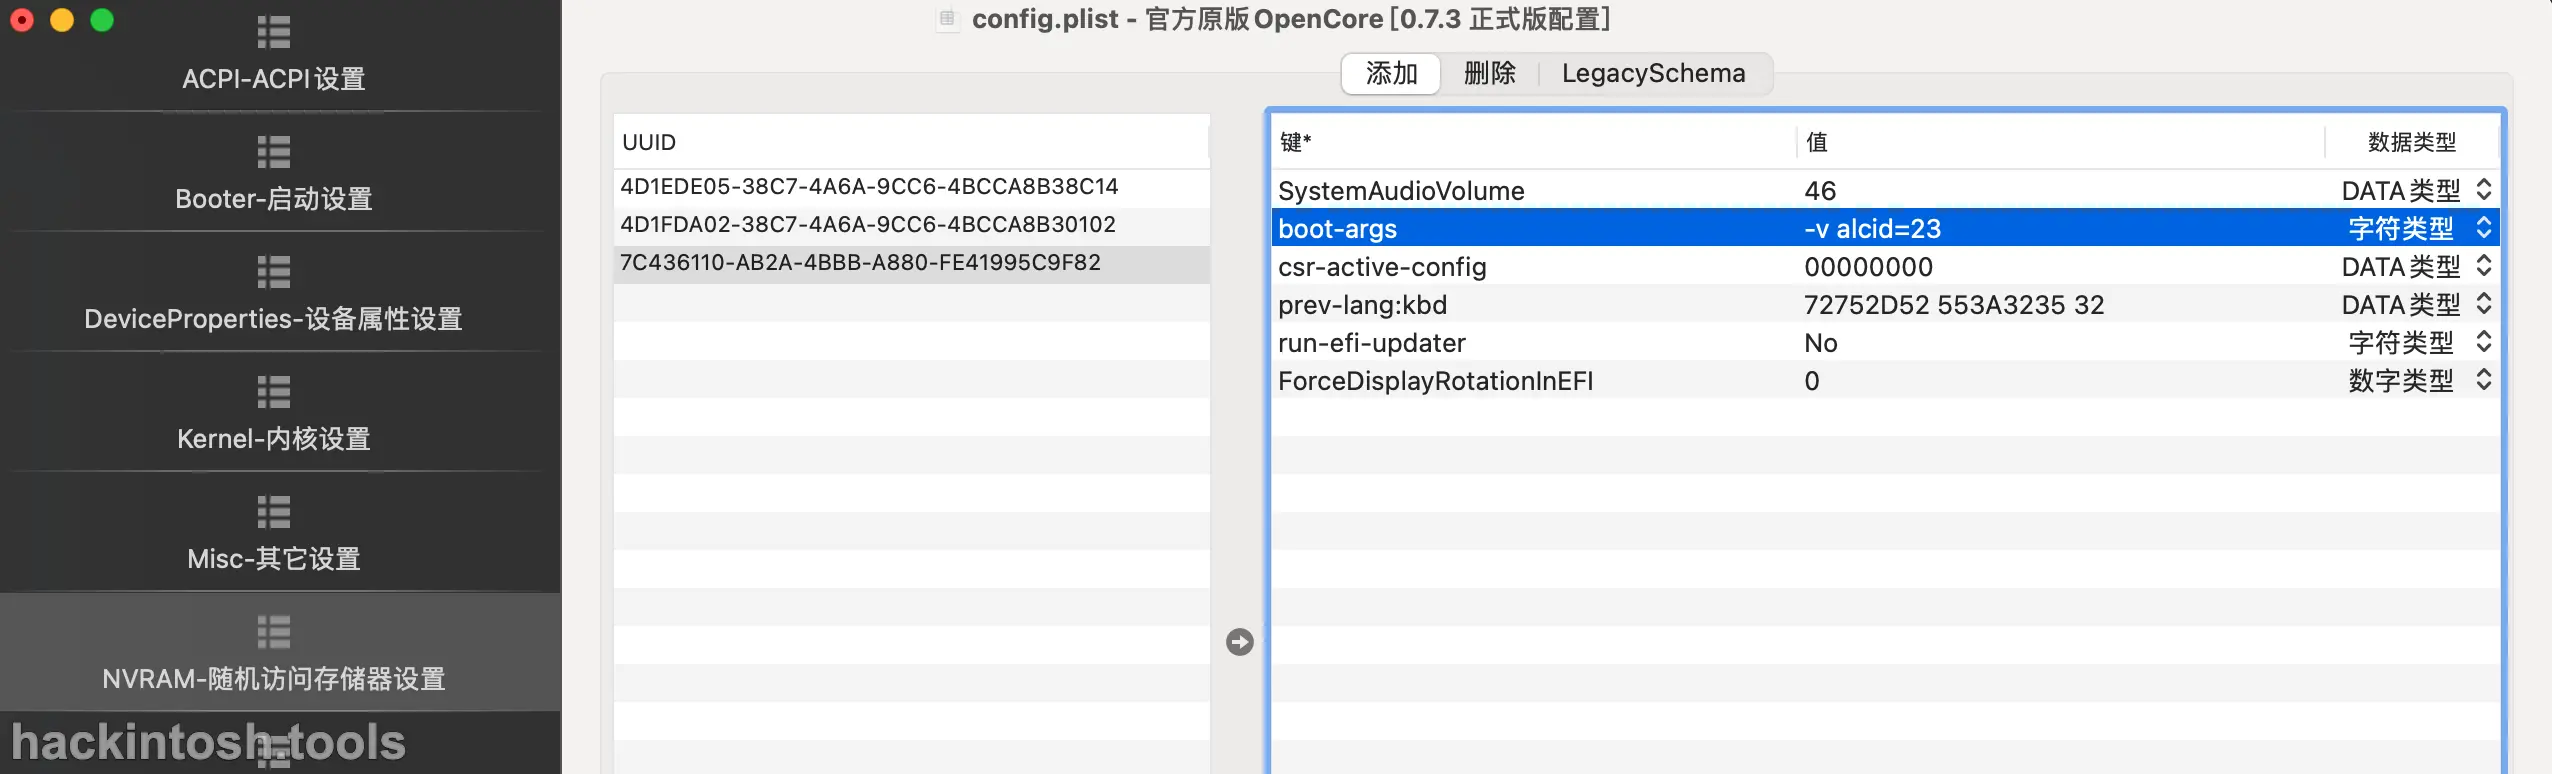Click the UUID column header

click(911, 142)
